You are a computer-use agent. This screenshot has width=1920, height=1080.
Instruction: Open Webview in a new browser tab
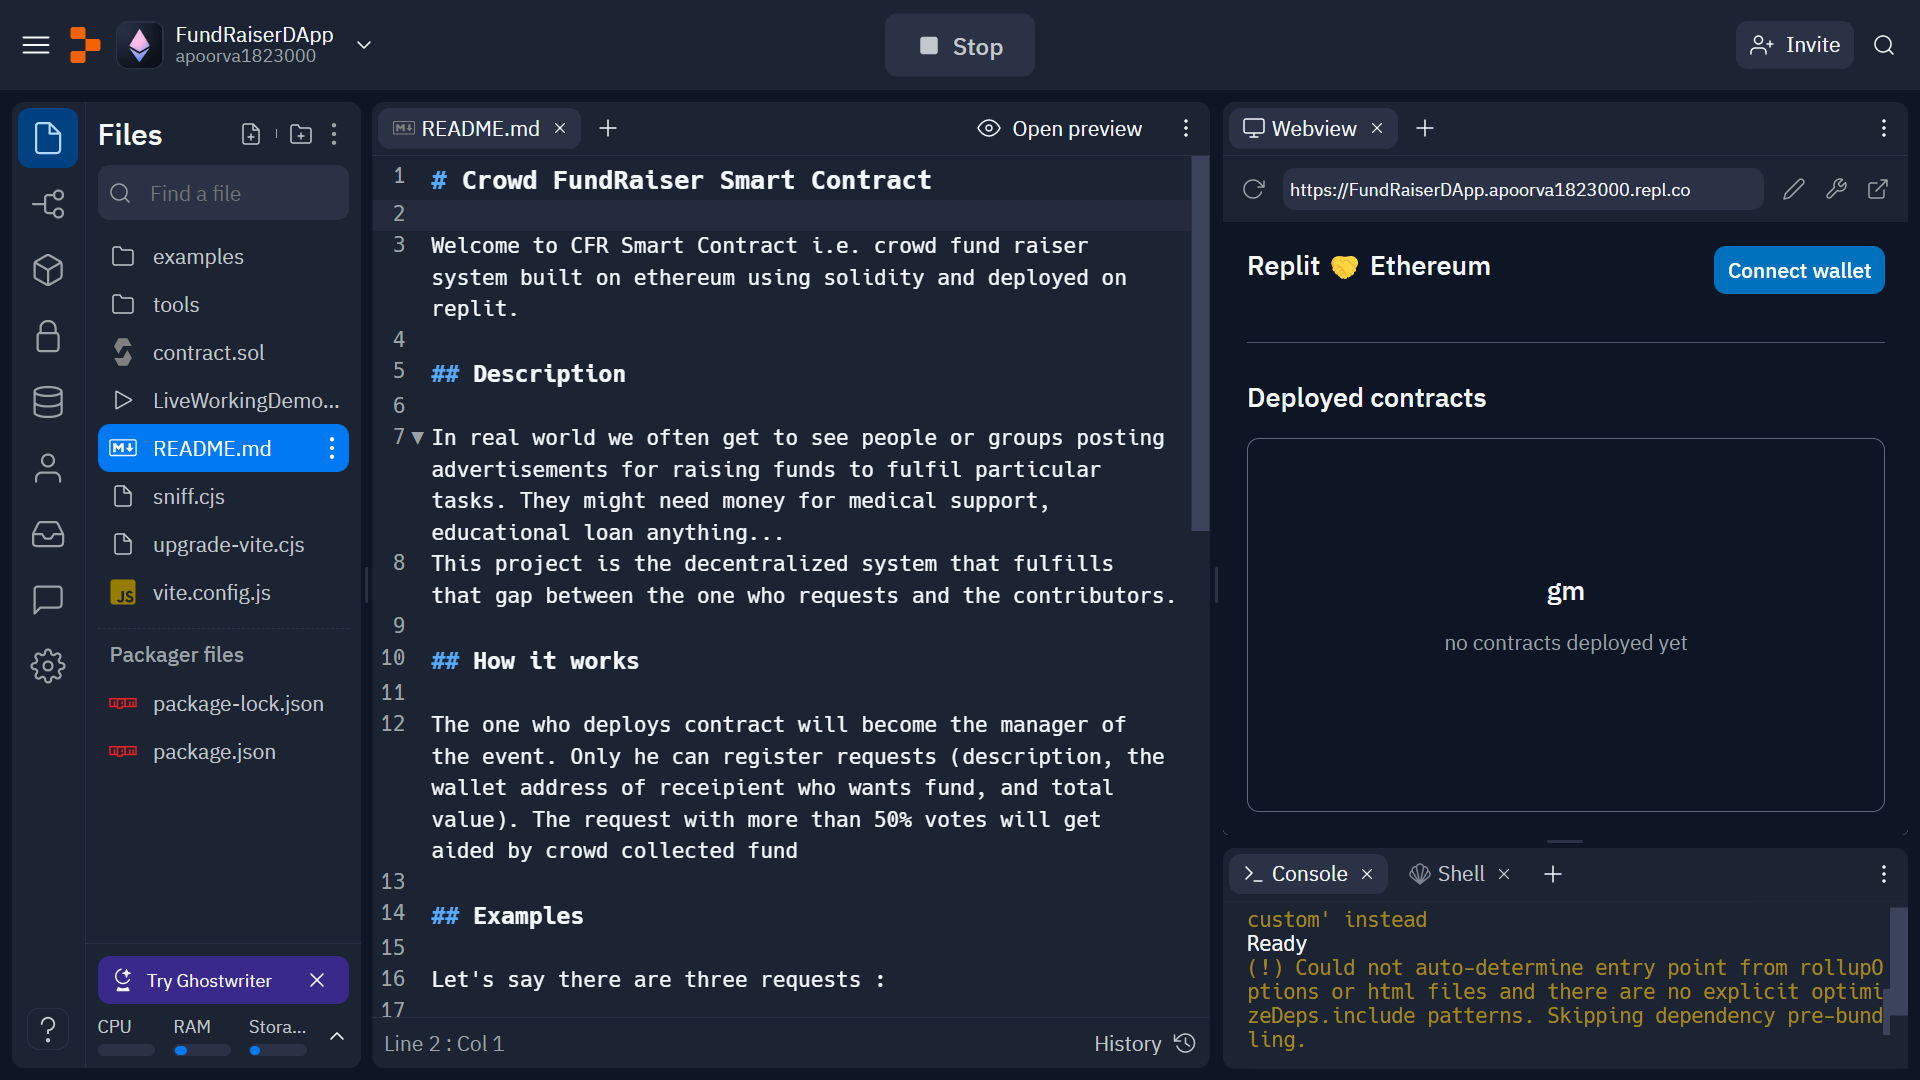click(1878, 189)
